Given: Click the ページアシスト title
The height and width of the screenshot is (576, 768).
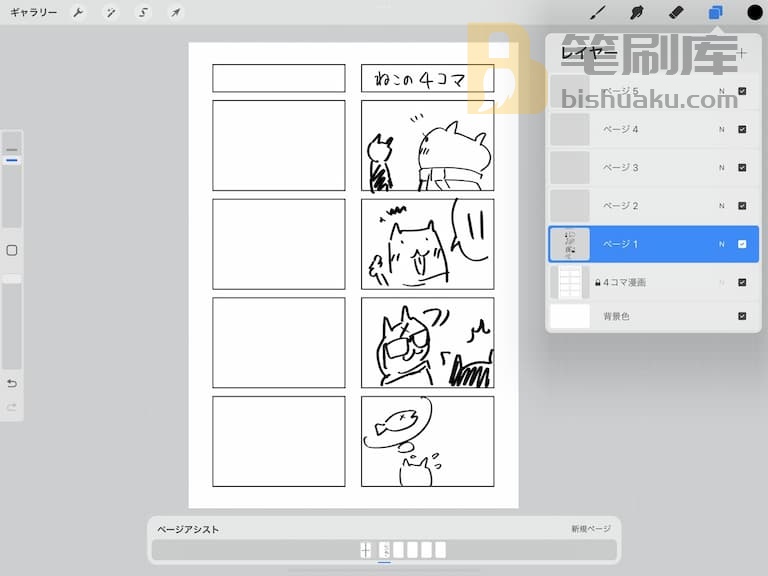Looking at the screenshot, I should [188, 529].
